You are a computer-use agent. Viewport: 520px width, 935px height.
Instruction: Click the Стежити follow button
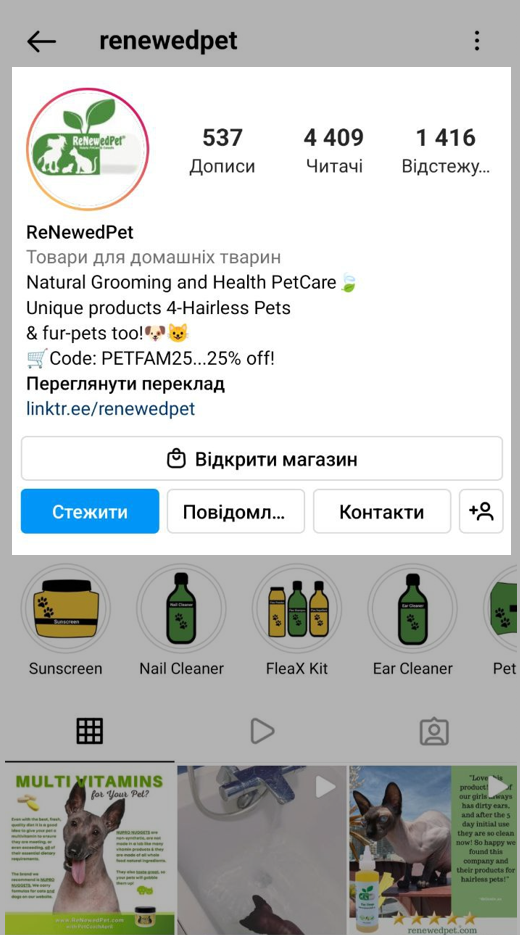(x=90, y=511)
